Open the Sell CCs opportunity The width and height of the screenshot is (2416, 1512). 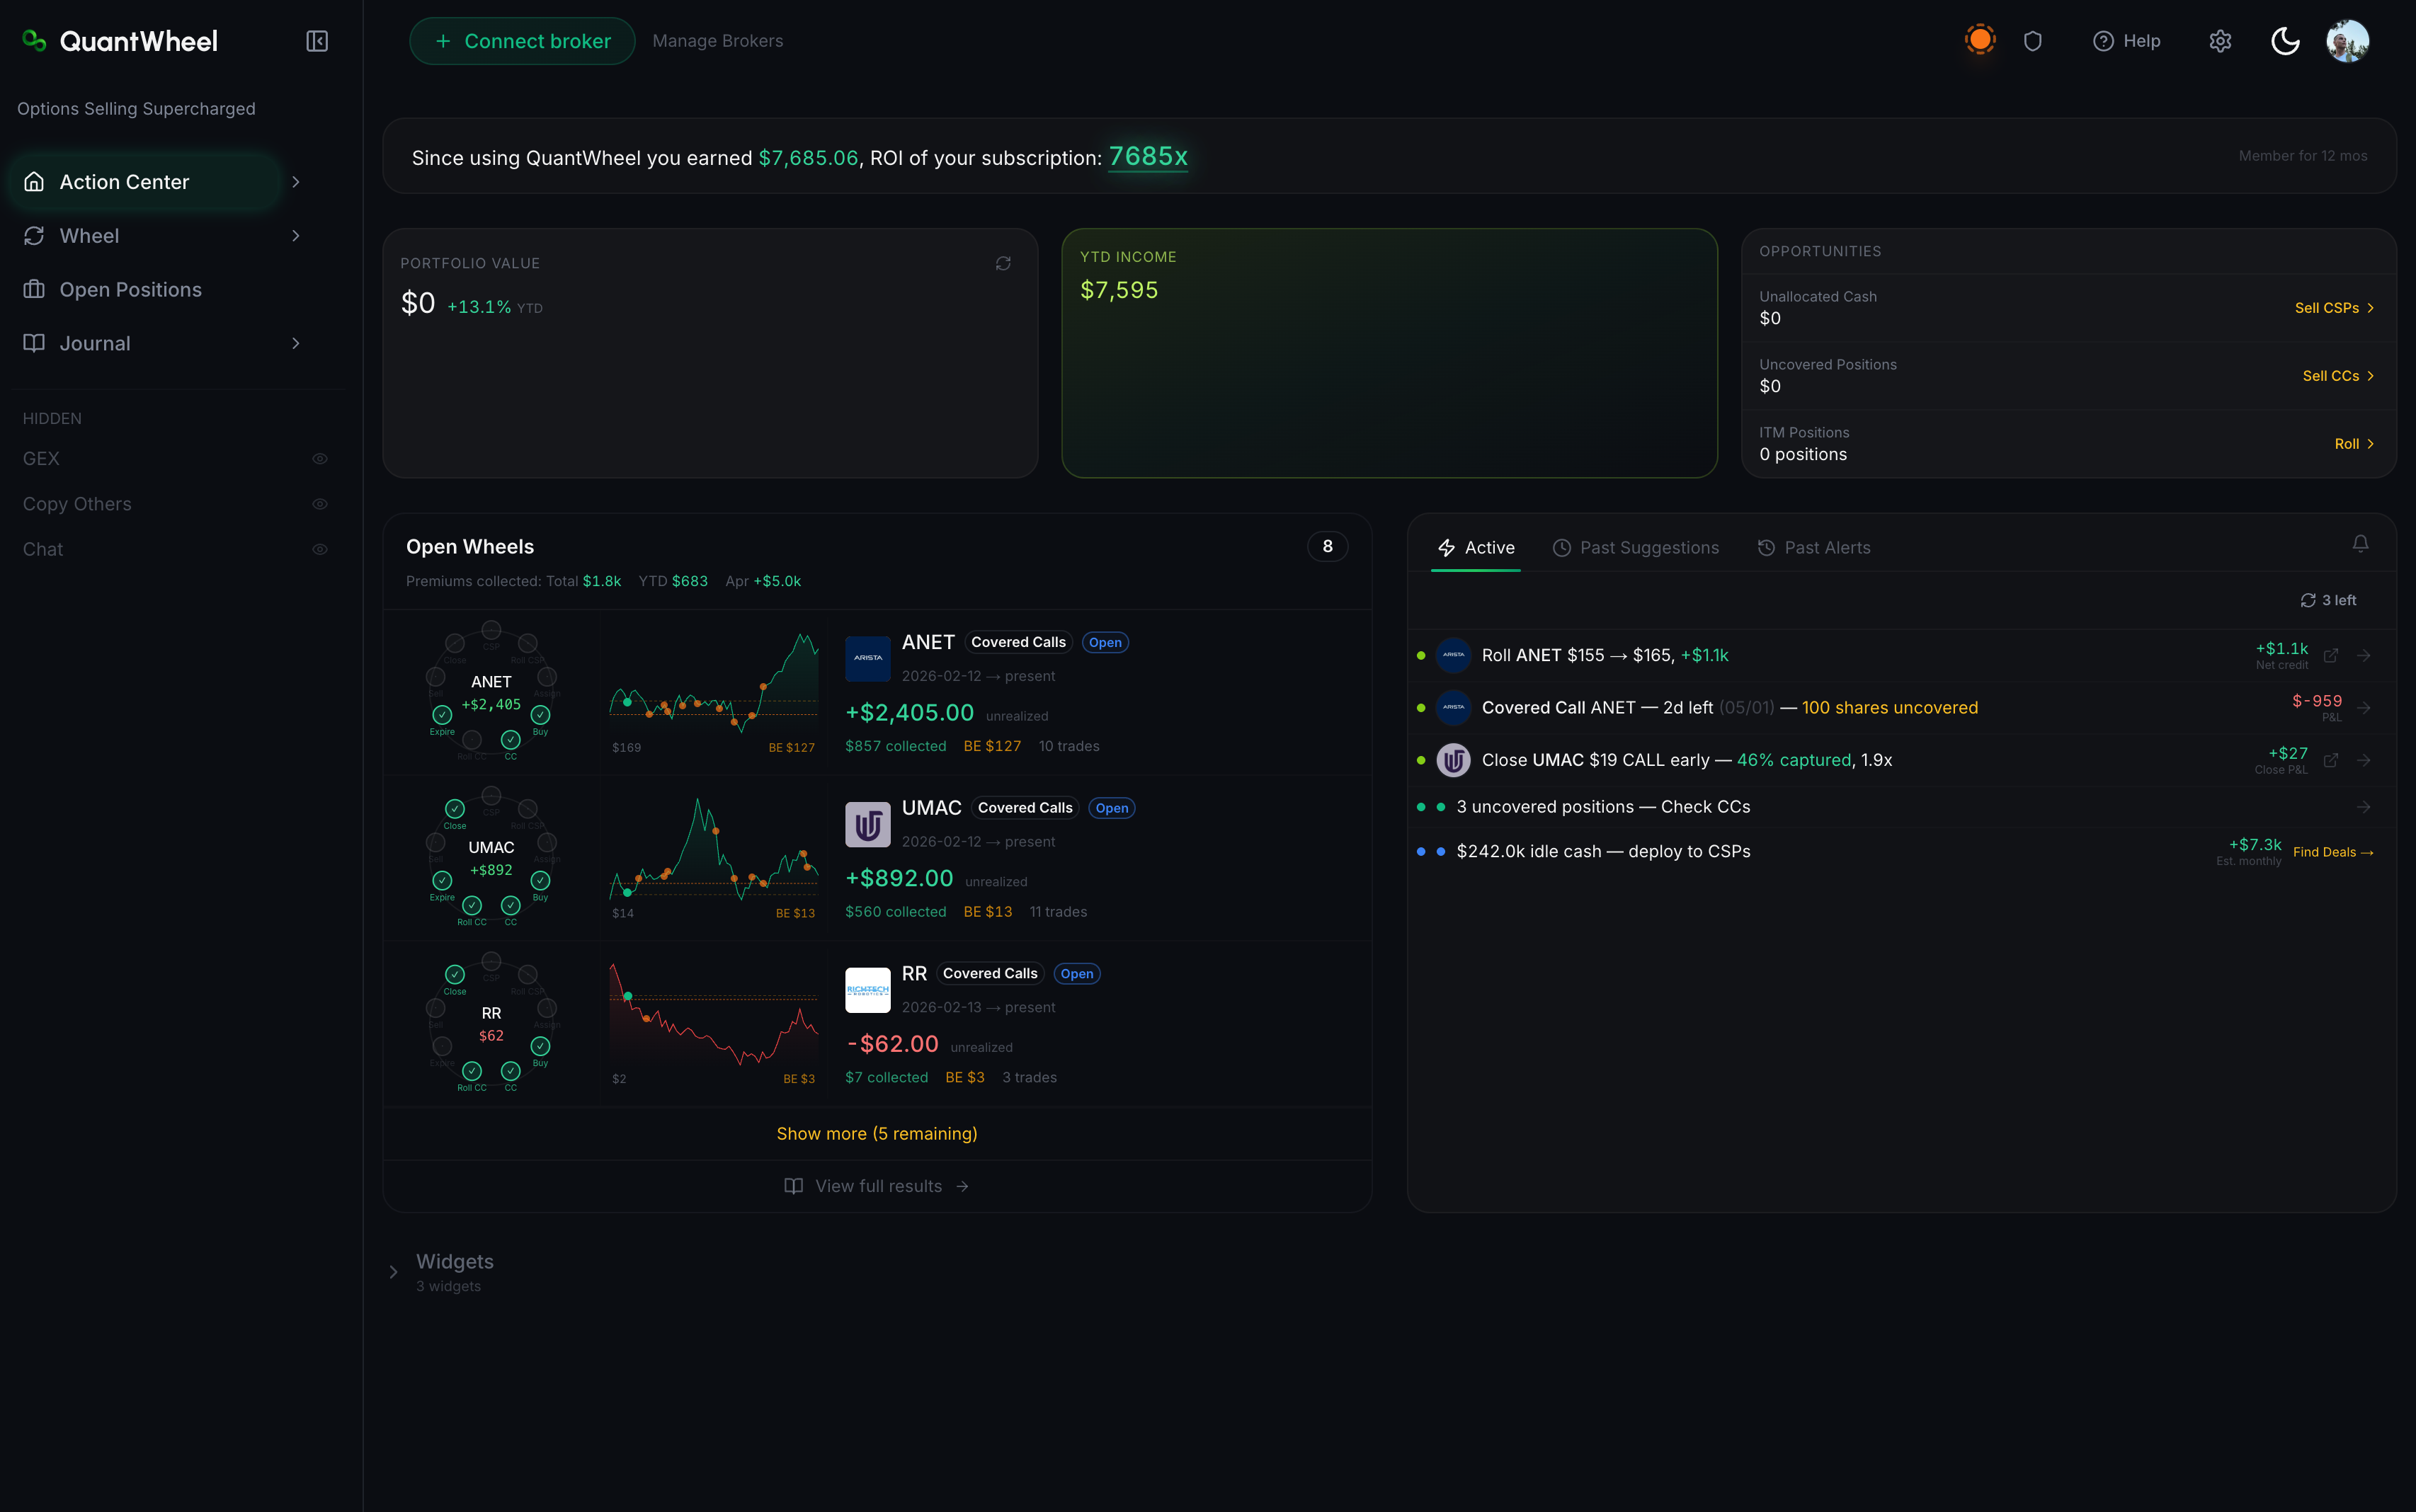(2338, 376)
